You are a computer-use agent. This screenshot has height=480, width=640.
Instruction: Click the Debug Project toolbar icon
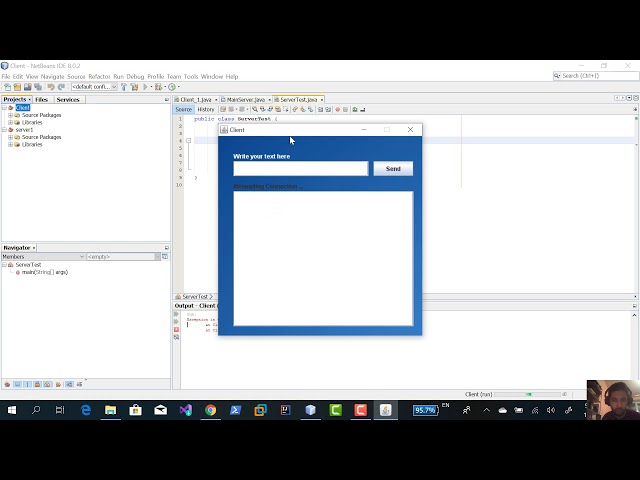158,87
